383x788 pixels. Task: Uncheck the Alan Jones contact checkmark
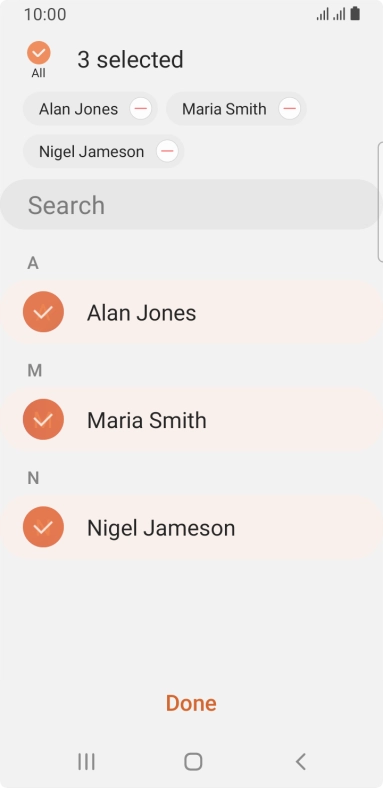click(43, 312)
